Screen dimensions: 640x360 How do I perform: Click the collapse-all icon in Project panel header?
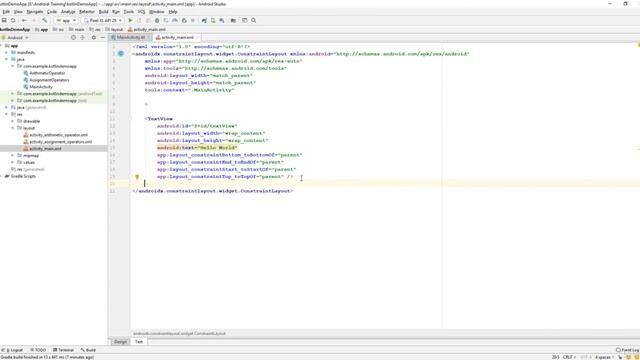pos(83,38)
